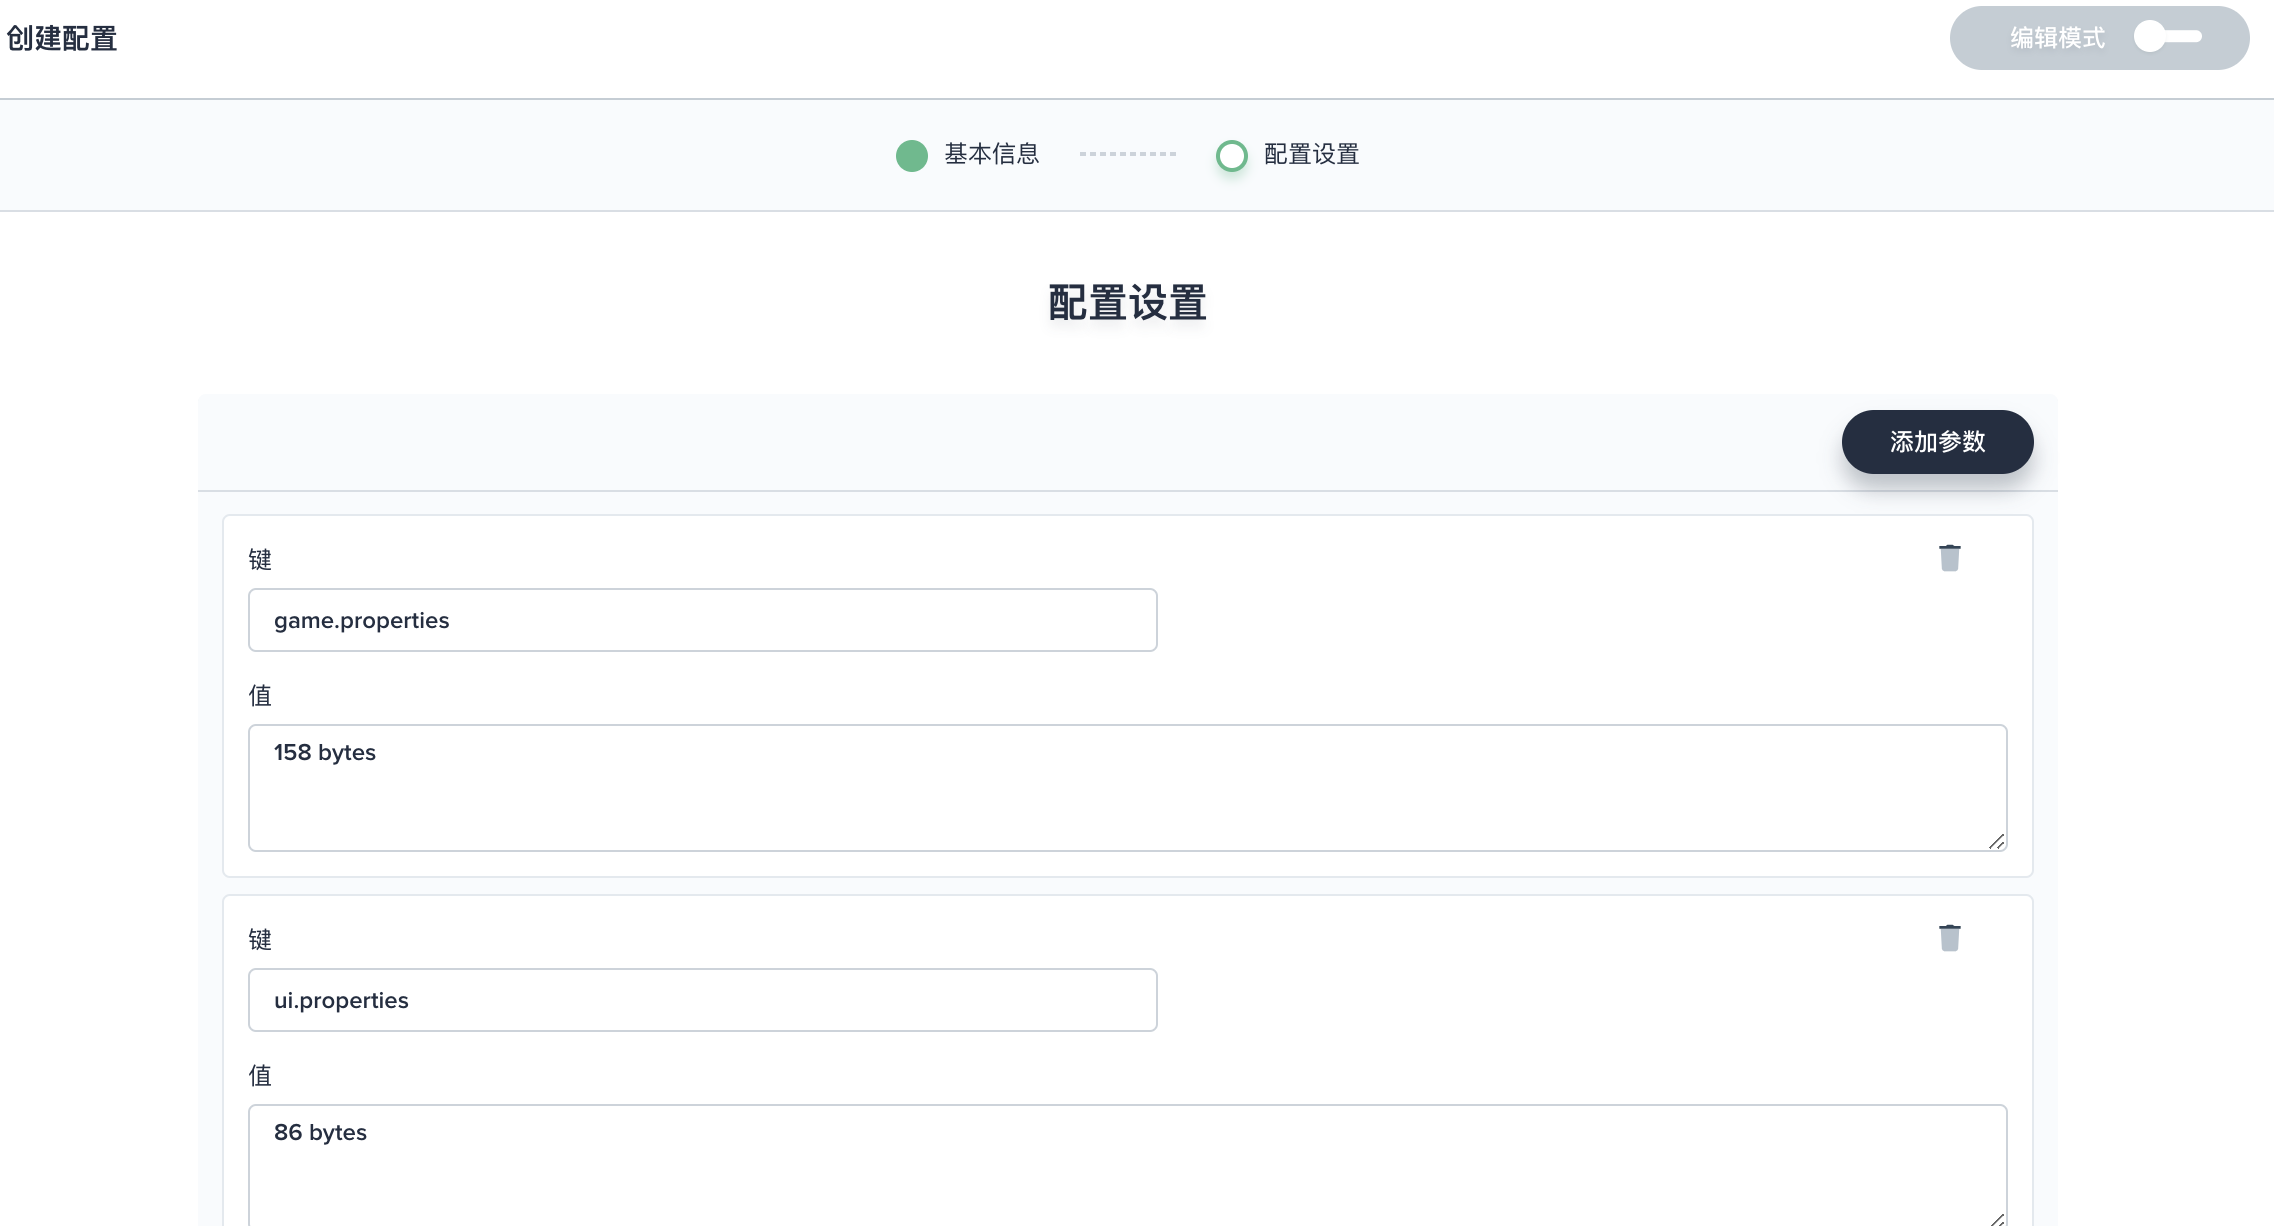This screenshot has width=2274, height=1226.
Task: Click the trash icon beside the second parameter card
Action: coord(1950,937)
